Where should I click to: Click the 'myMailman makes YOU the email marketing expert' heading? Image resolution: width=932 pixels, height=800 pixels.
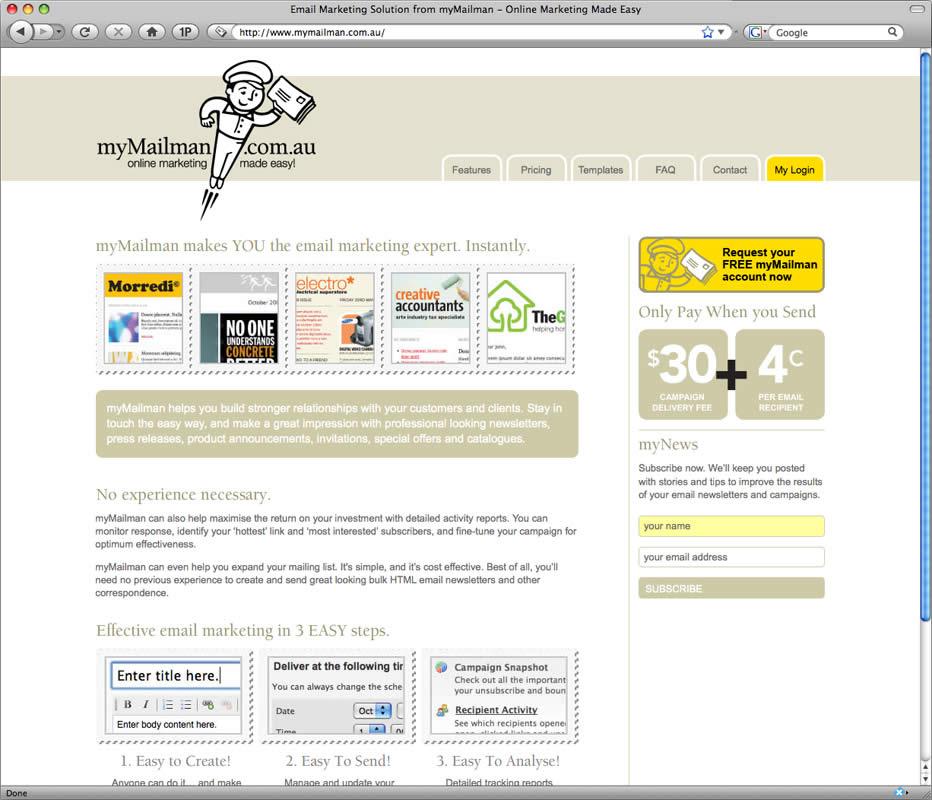click(x=313, y=245)
